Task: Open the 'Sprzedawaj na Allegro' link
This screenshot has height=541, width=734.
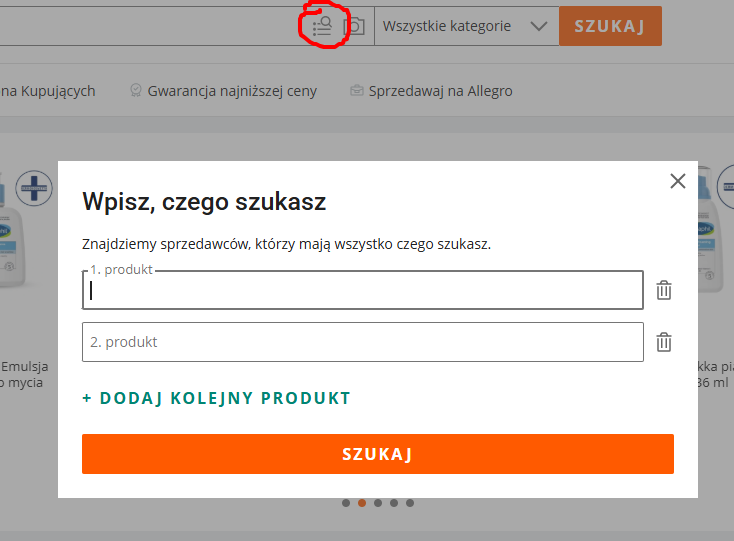Action: (x=440, y=91)
